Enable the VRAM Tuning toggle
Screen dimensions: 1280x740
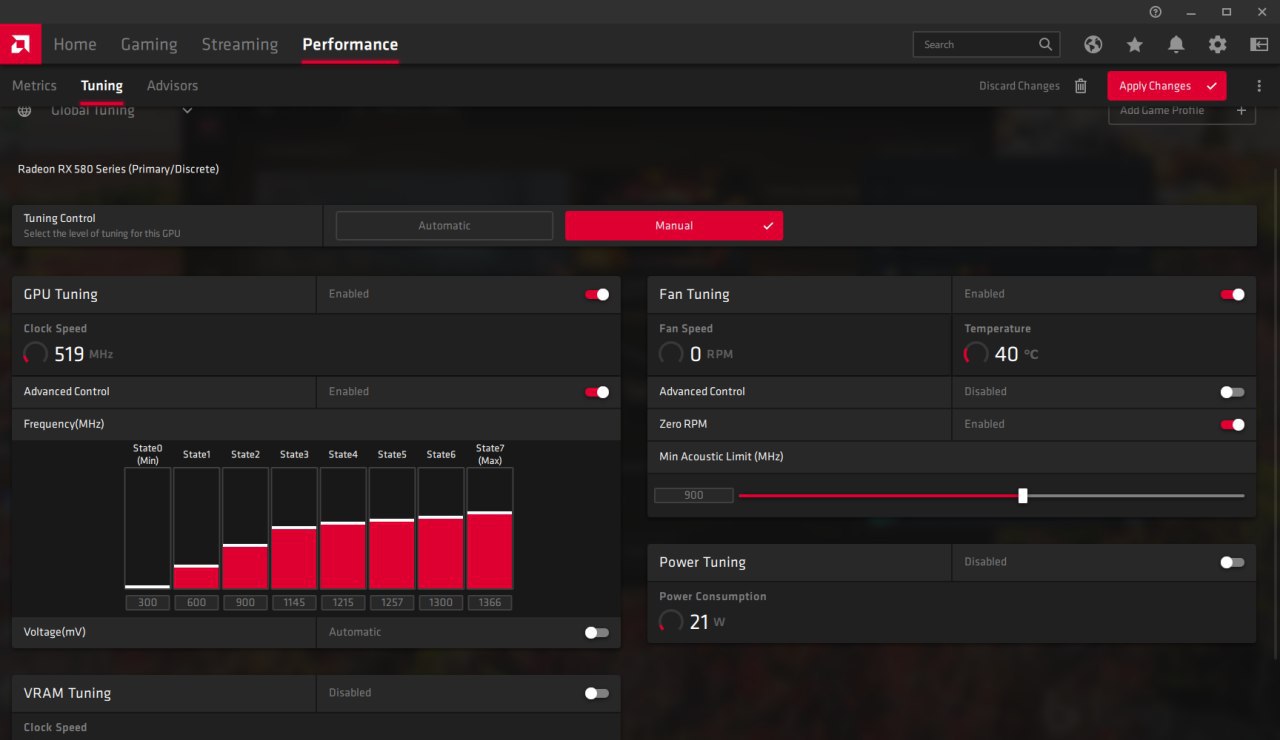[597, 693]
